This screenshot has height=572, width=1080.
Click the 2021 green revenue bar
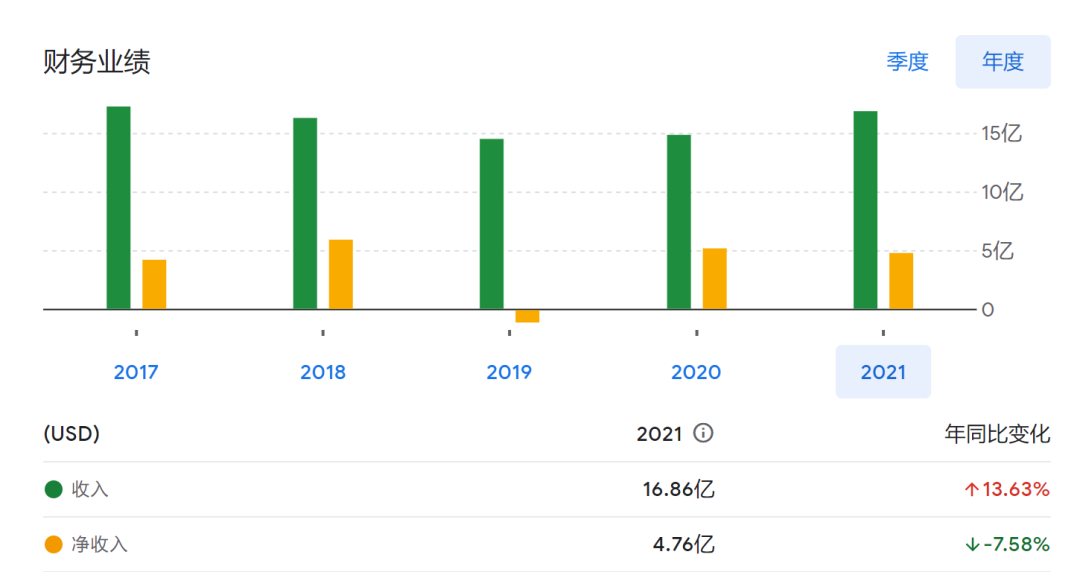866,210
